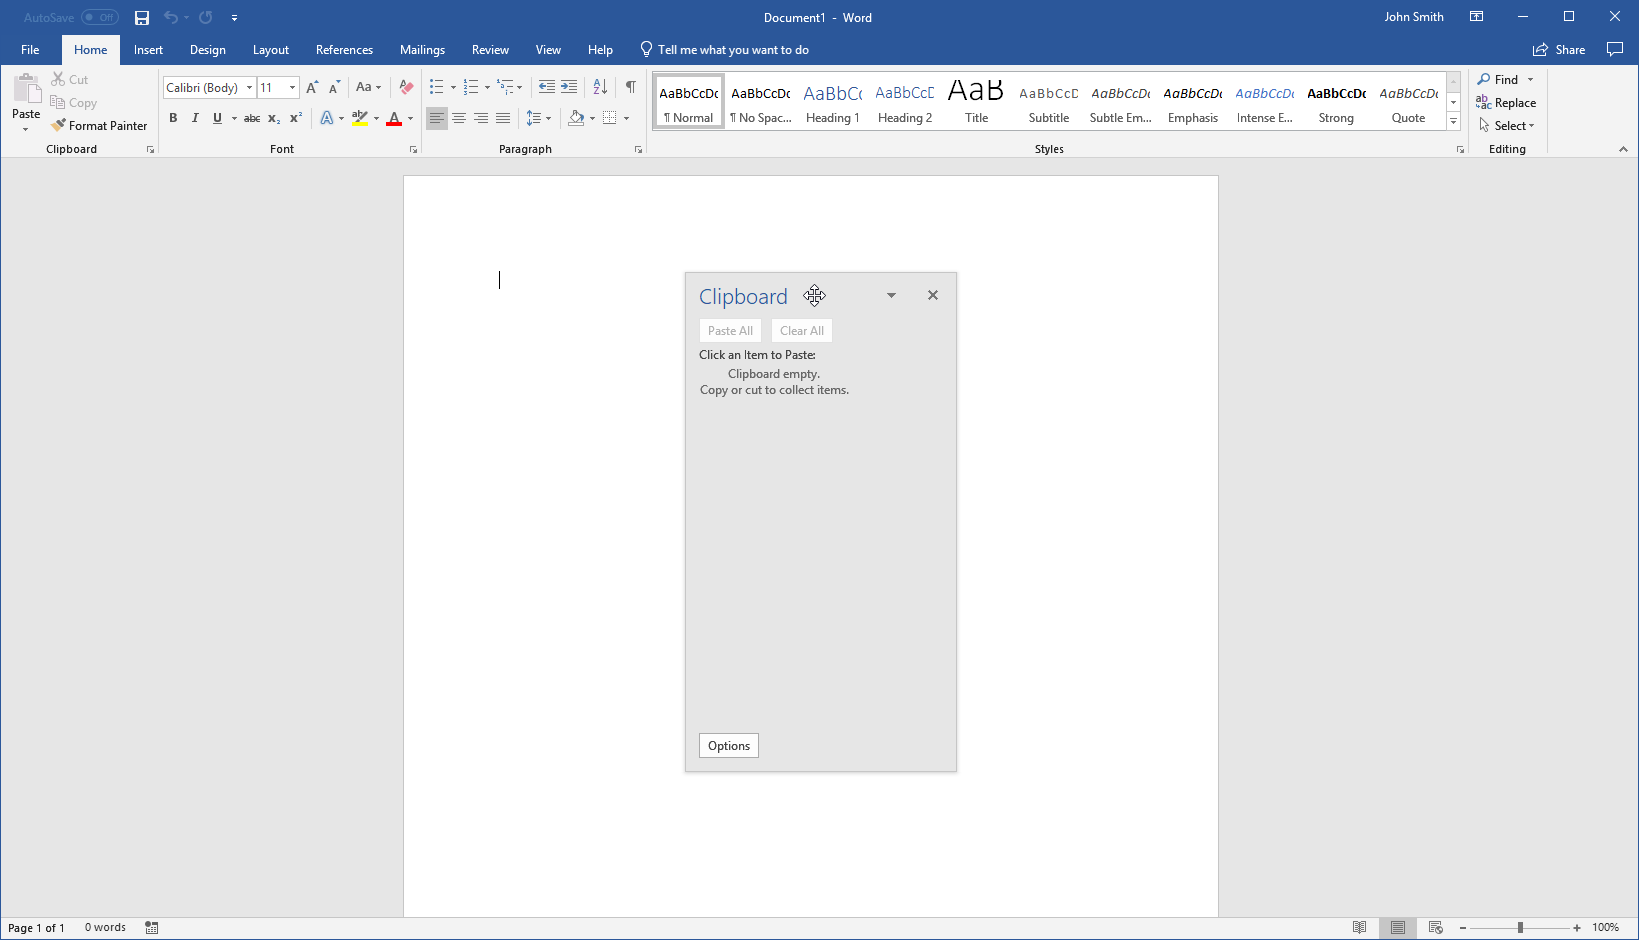Click the font color red A button
Image resolution: width=1639 pixels, height=940 pixels.
click(x=394, y=118)
